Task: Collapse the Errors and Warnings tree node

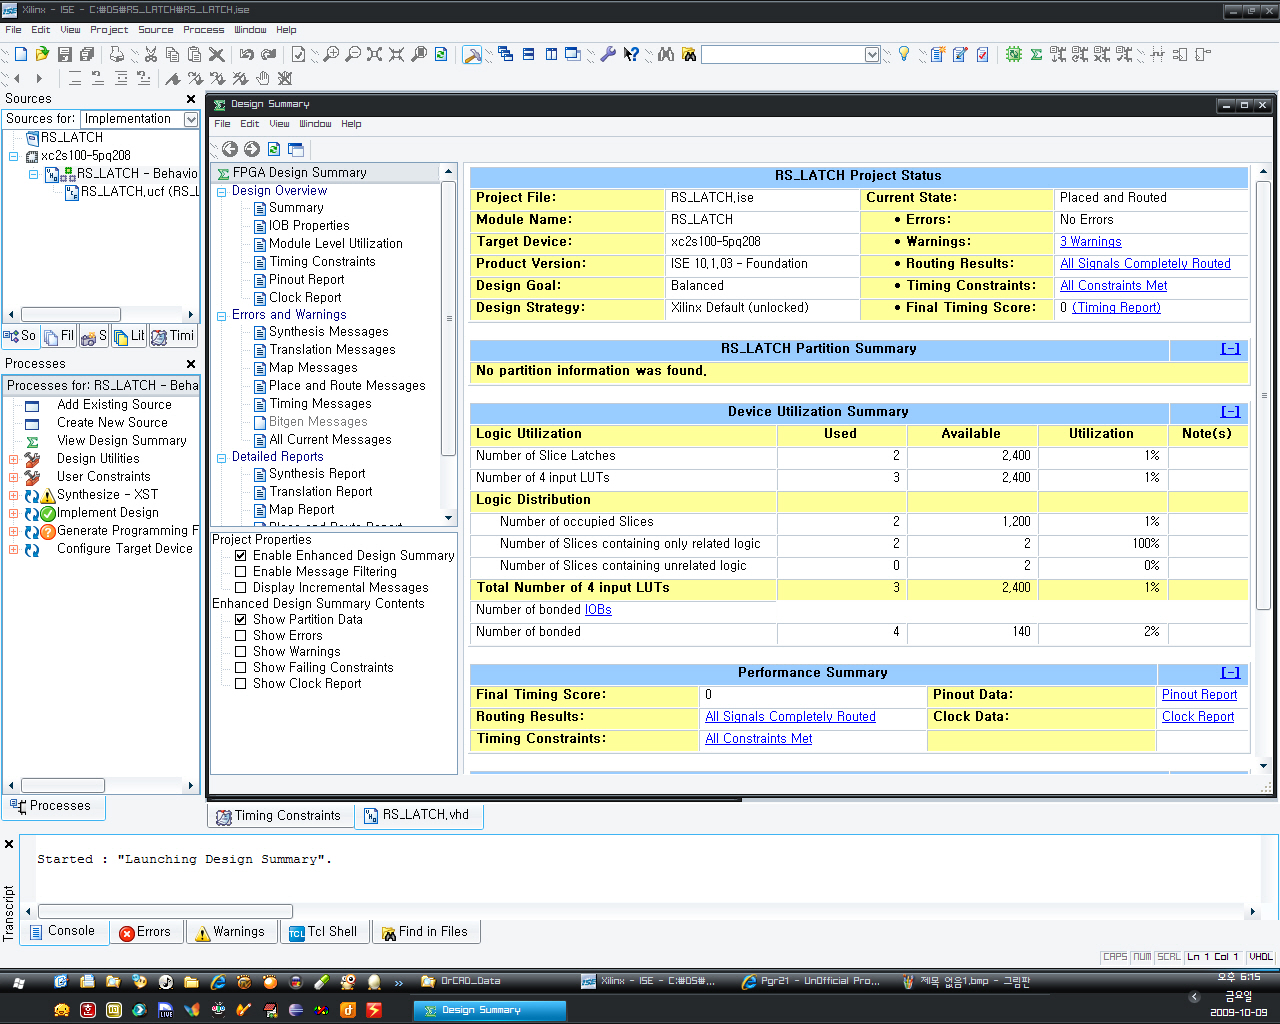Action: [x=222, y=315]
